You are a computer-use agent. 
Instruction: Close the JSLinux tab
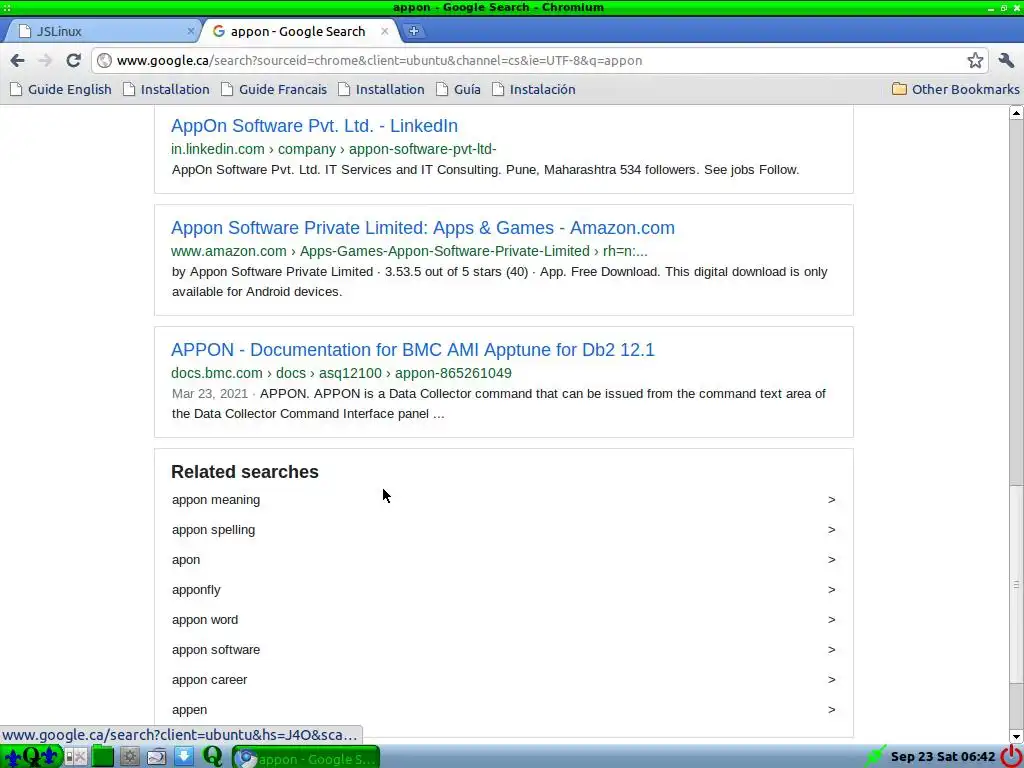pos(191,31)
